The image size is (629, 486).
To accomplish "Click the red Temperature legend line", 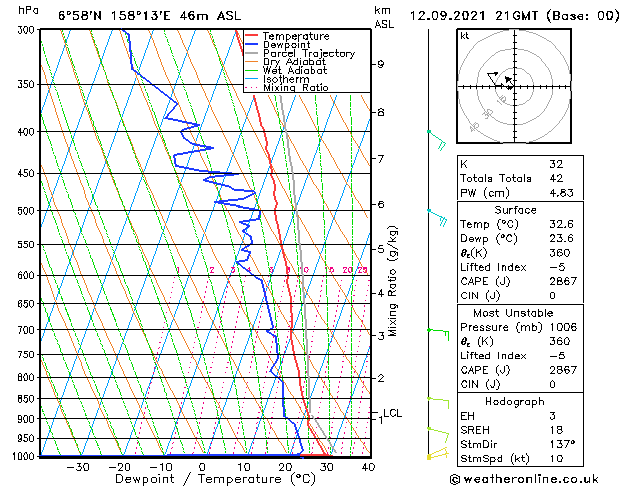I will (x=252, y=36).
